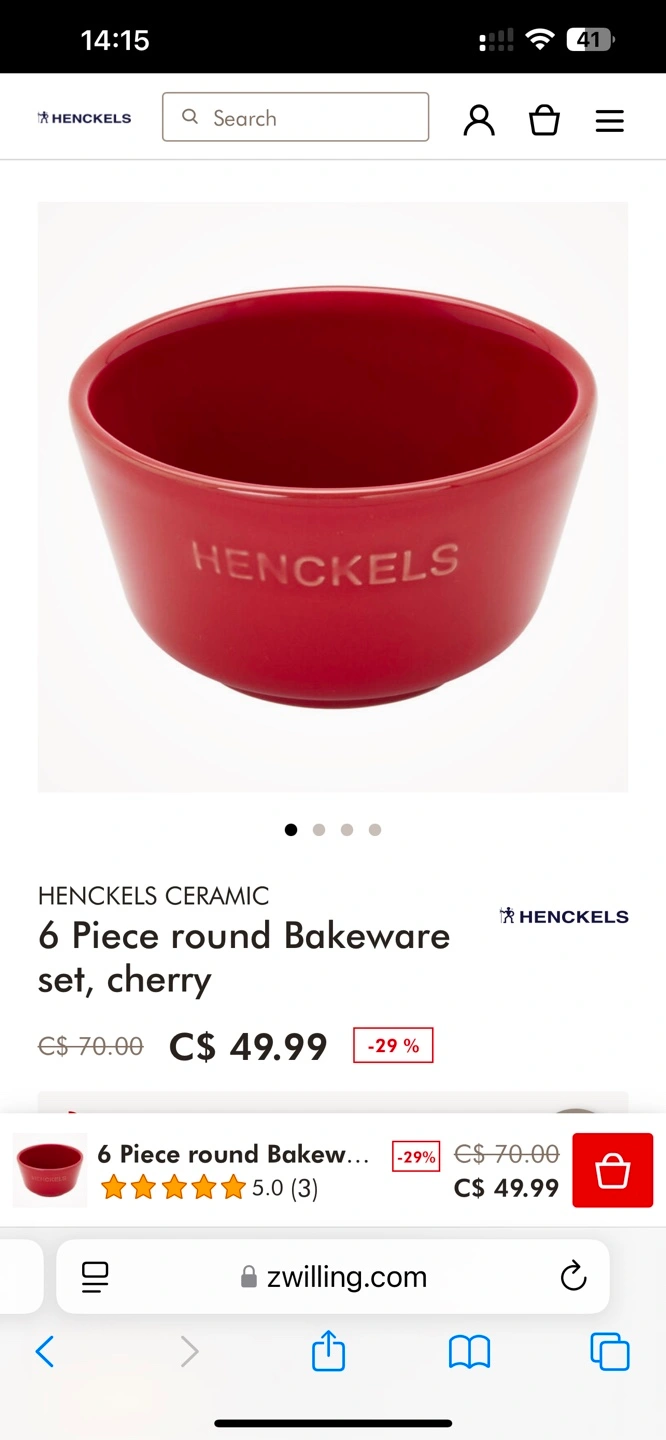Screen dimensions: 666x1440
Task: Focus the Search input field
Action: click(296, 117)
